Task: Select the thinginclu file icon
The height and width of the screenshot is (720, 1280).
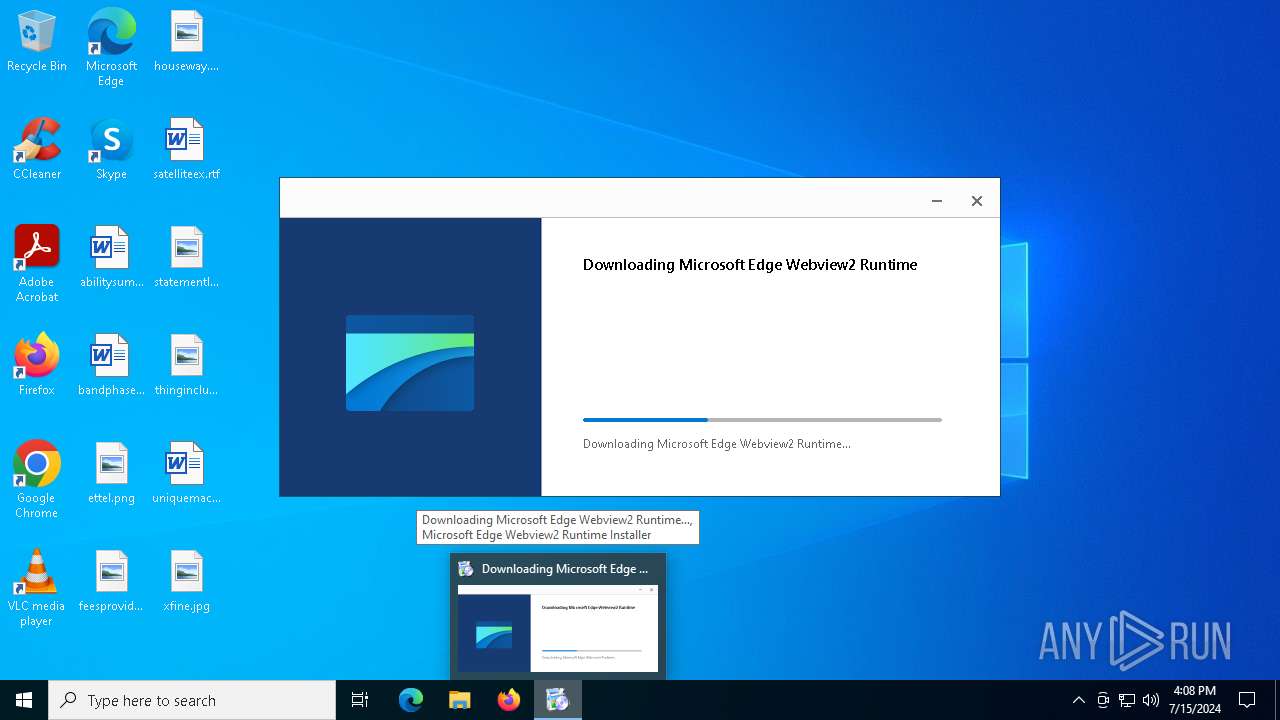Action: 186,366
